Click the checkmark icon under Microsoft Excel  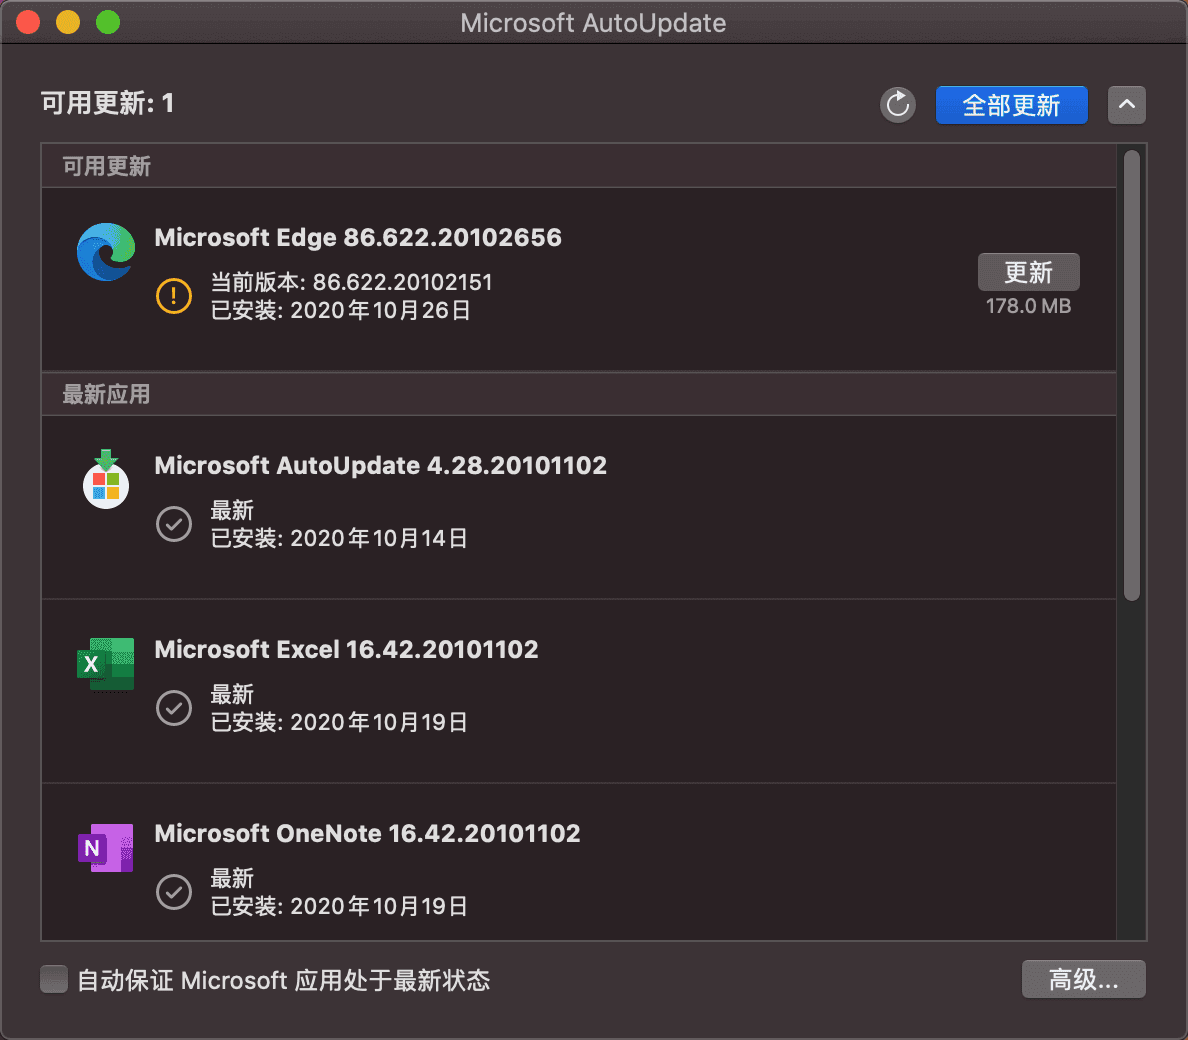coord(173,708)
